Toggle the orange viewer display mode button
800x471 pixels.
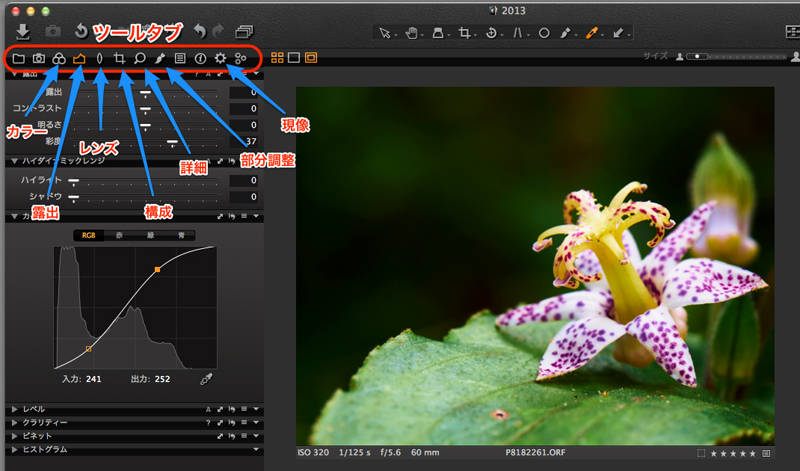pyautogui.click(x=311, y=57)
